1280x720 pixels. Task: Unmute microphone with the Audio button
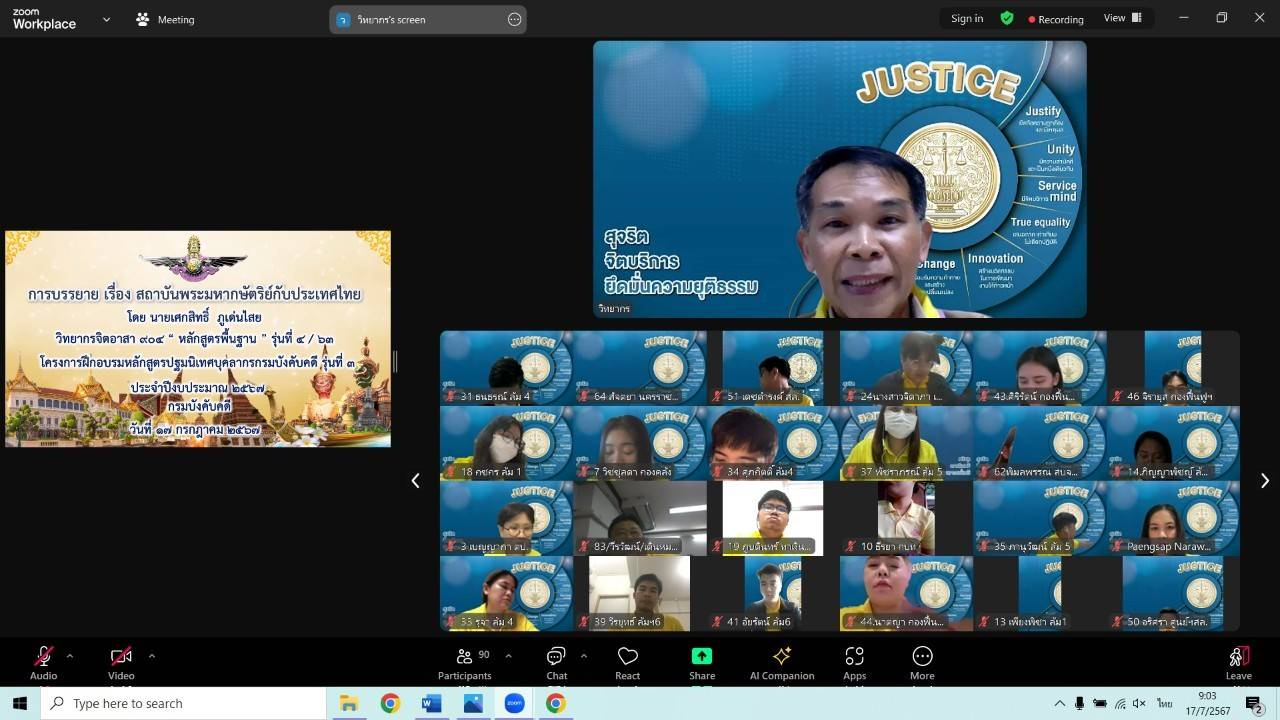coord(43,662)
